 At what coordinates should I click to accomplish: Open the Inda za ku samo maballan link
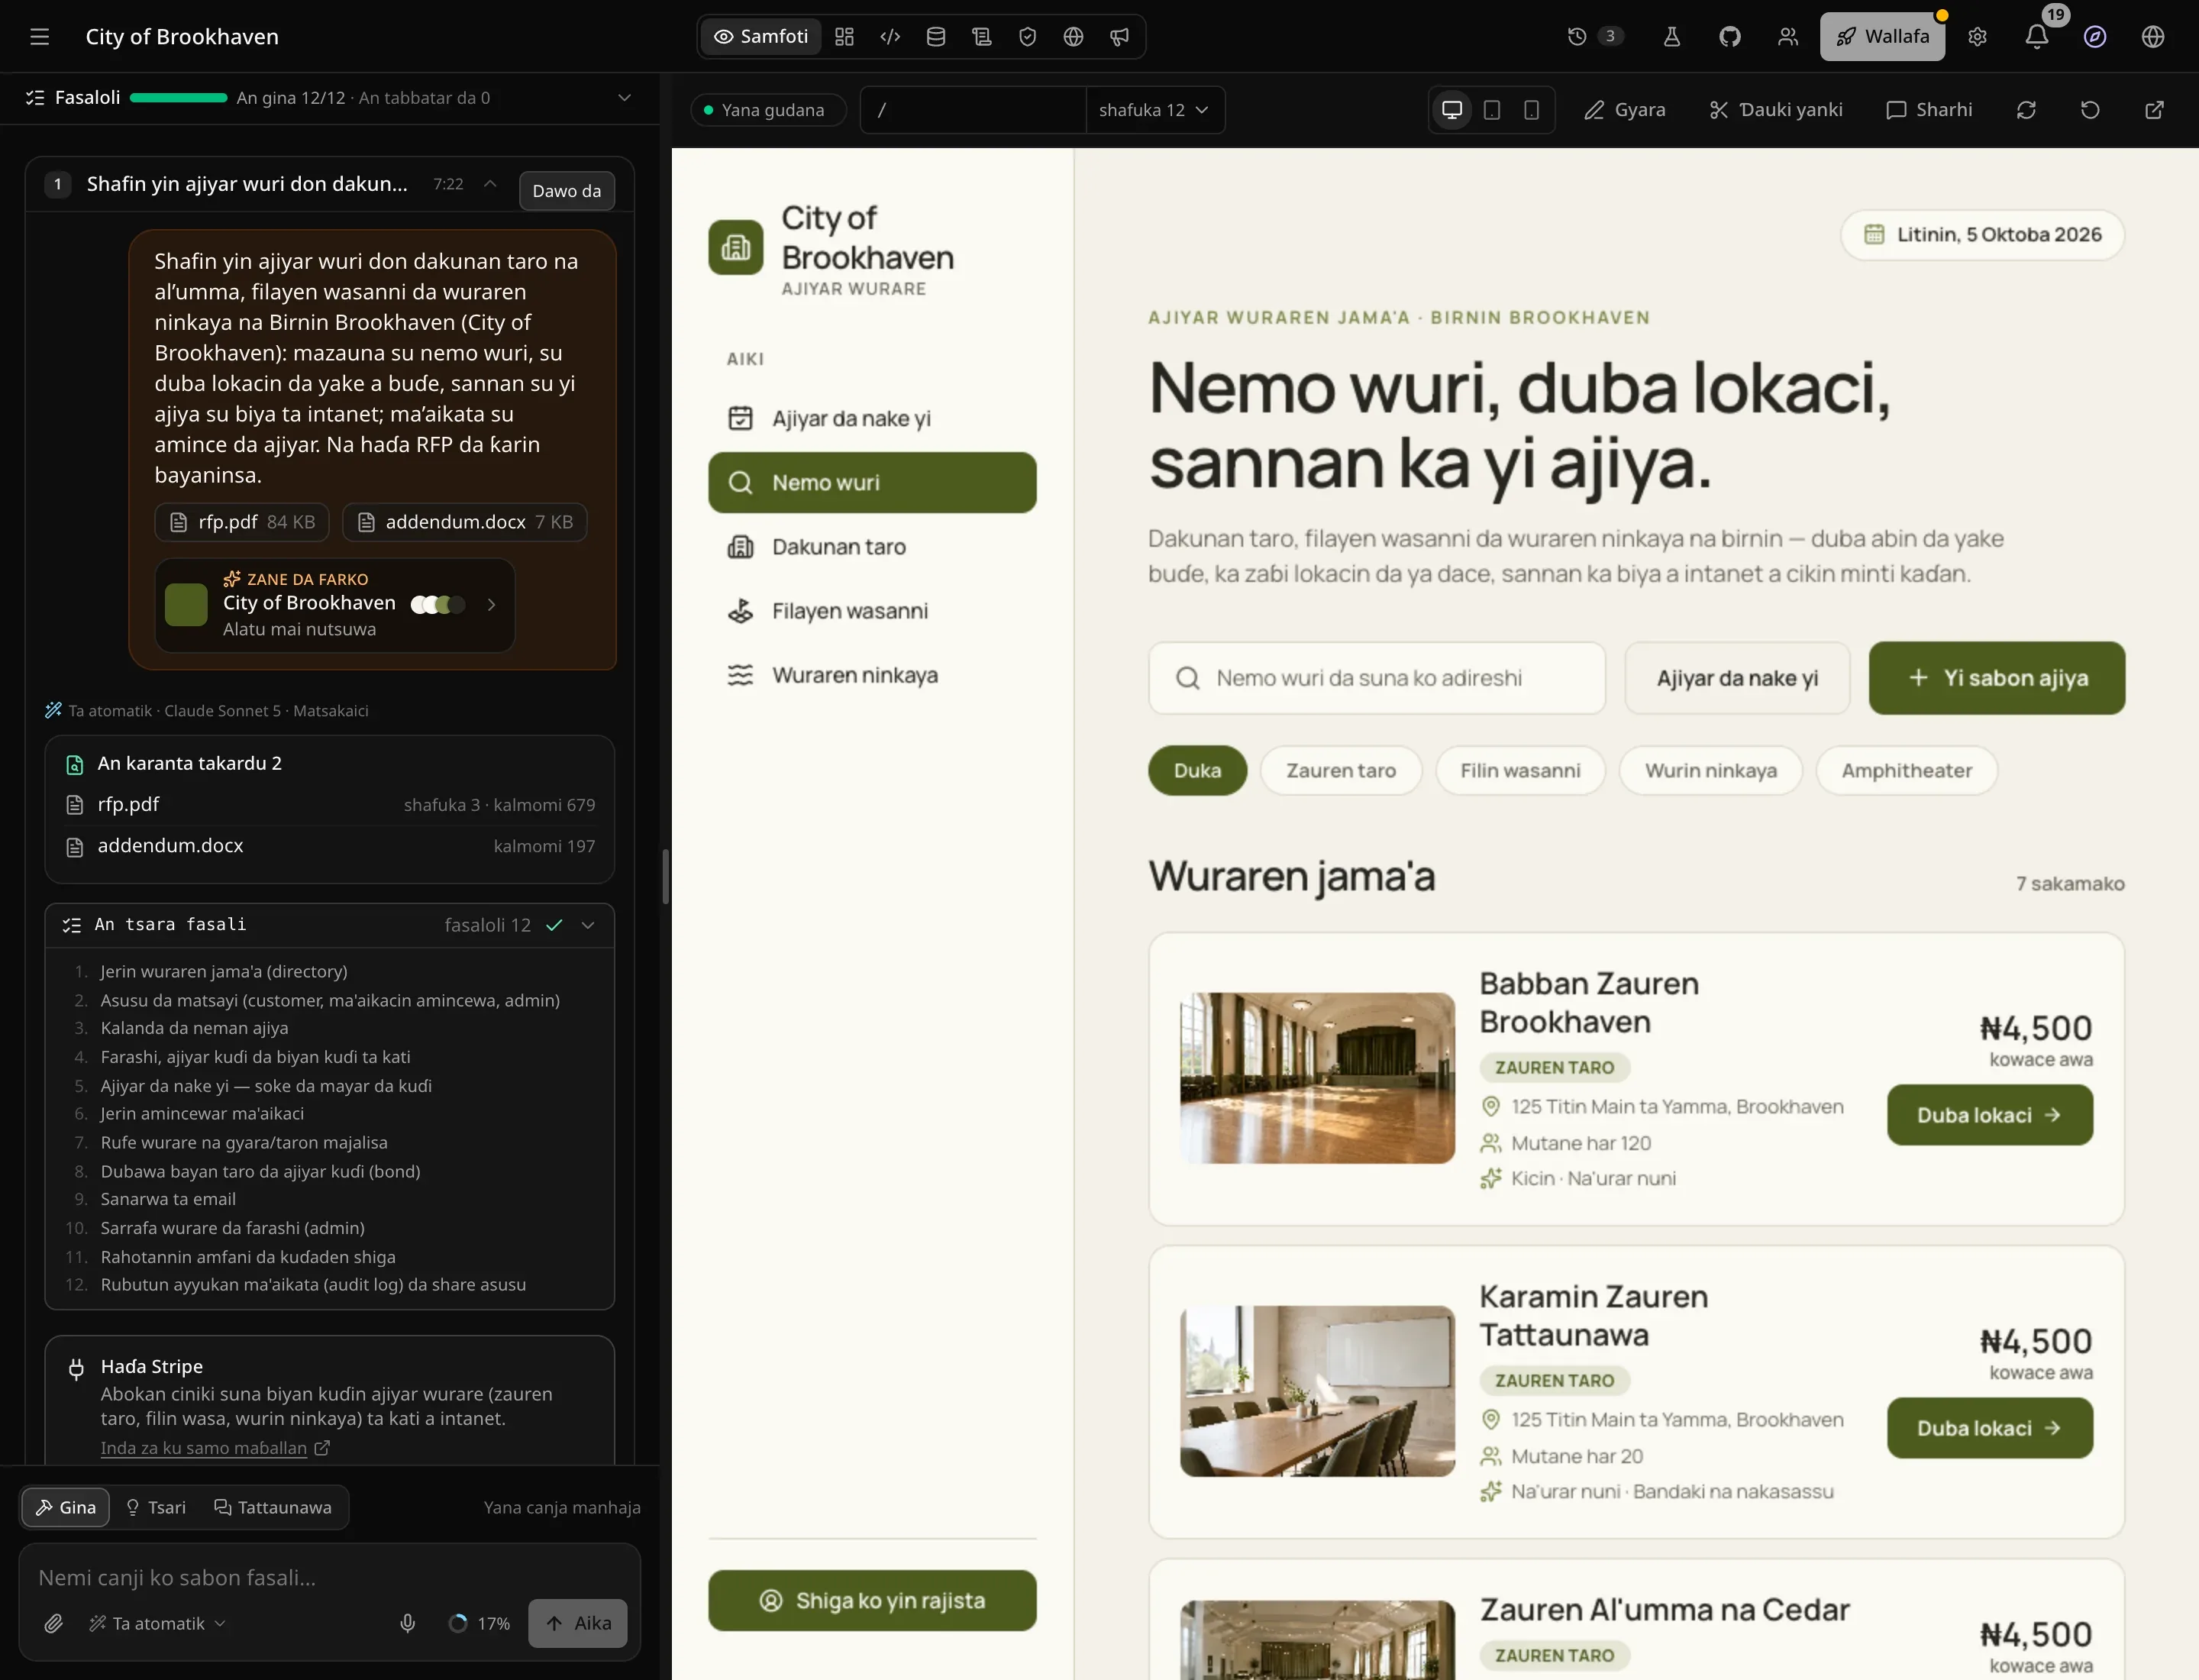[215, 1448]
